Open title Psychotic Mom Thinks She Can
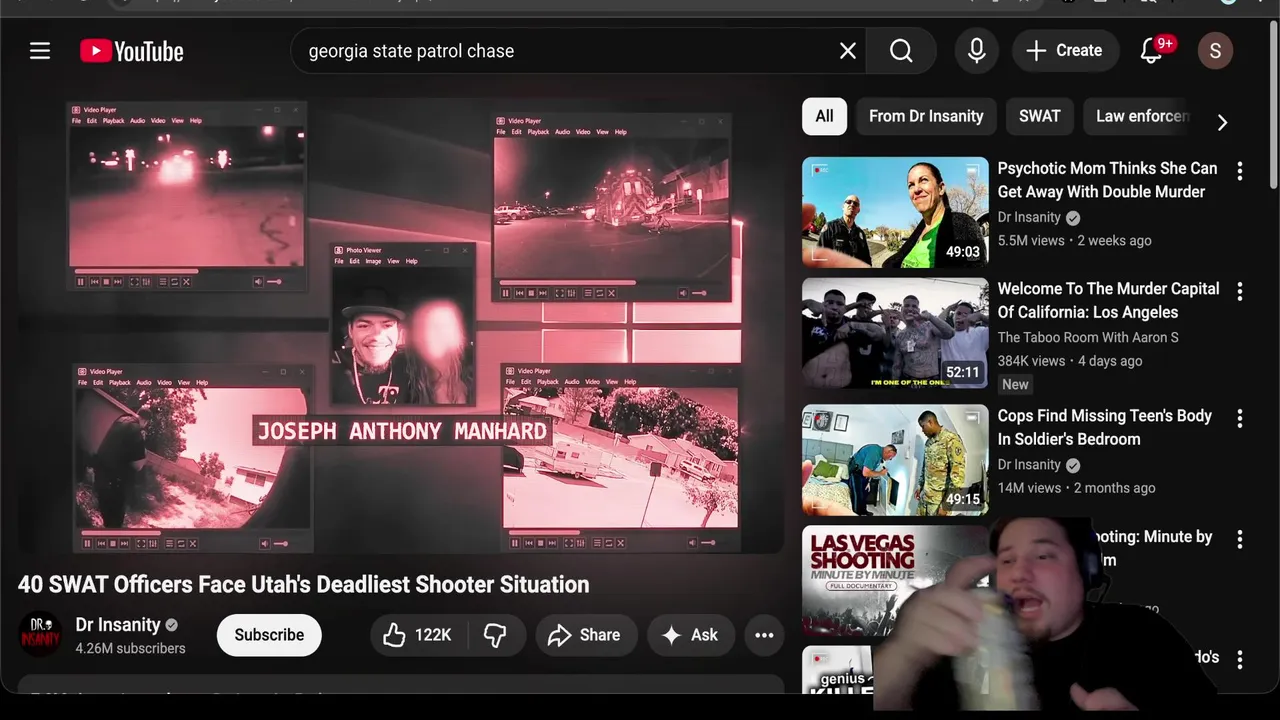This screenshot has width=1280, height=720. pyautogui.click(x=1107, y=180)
